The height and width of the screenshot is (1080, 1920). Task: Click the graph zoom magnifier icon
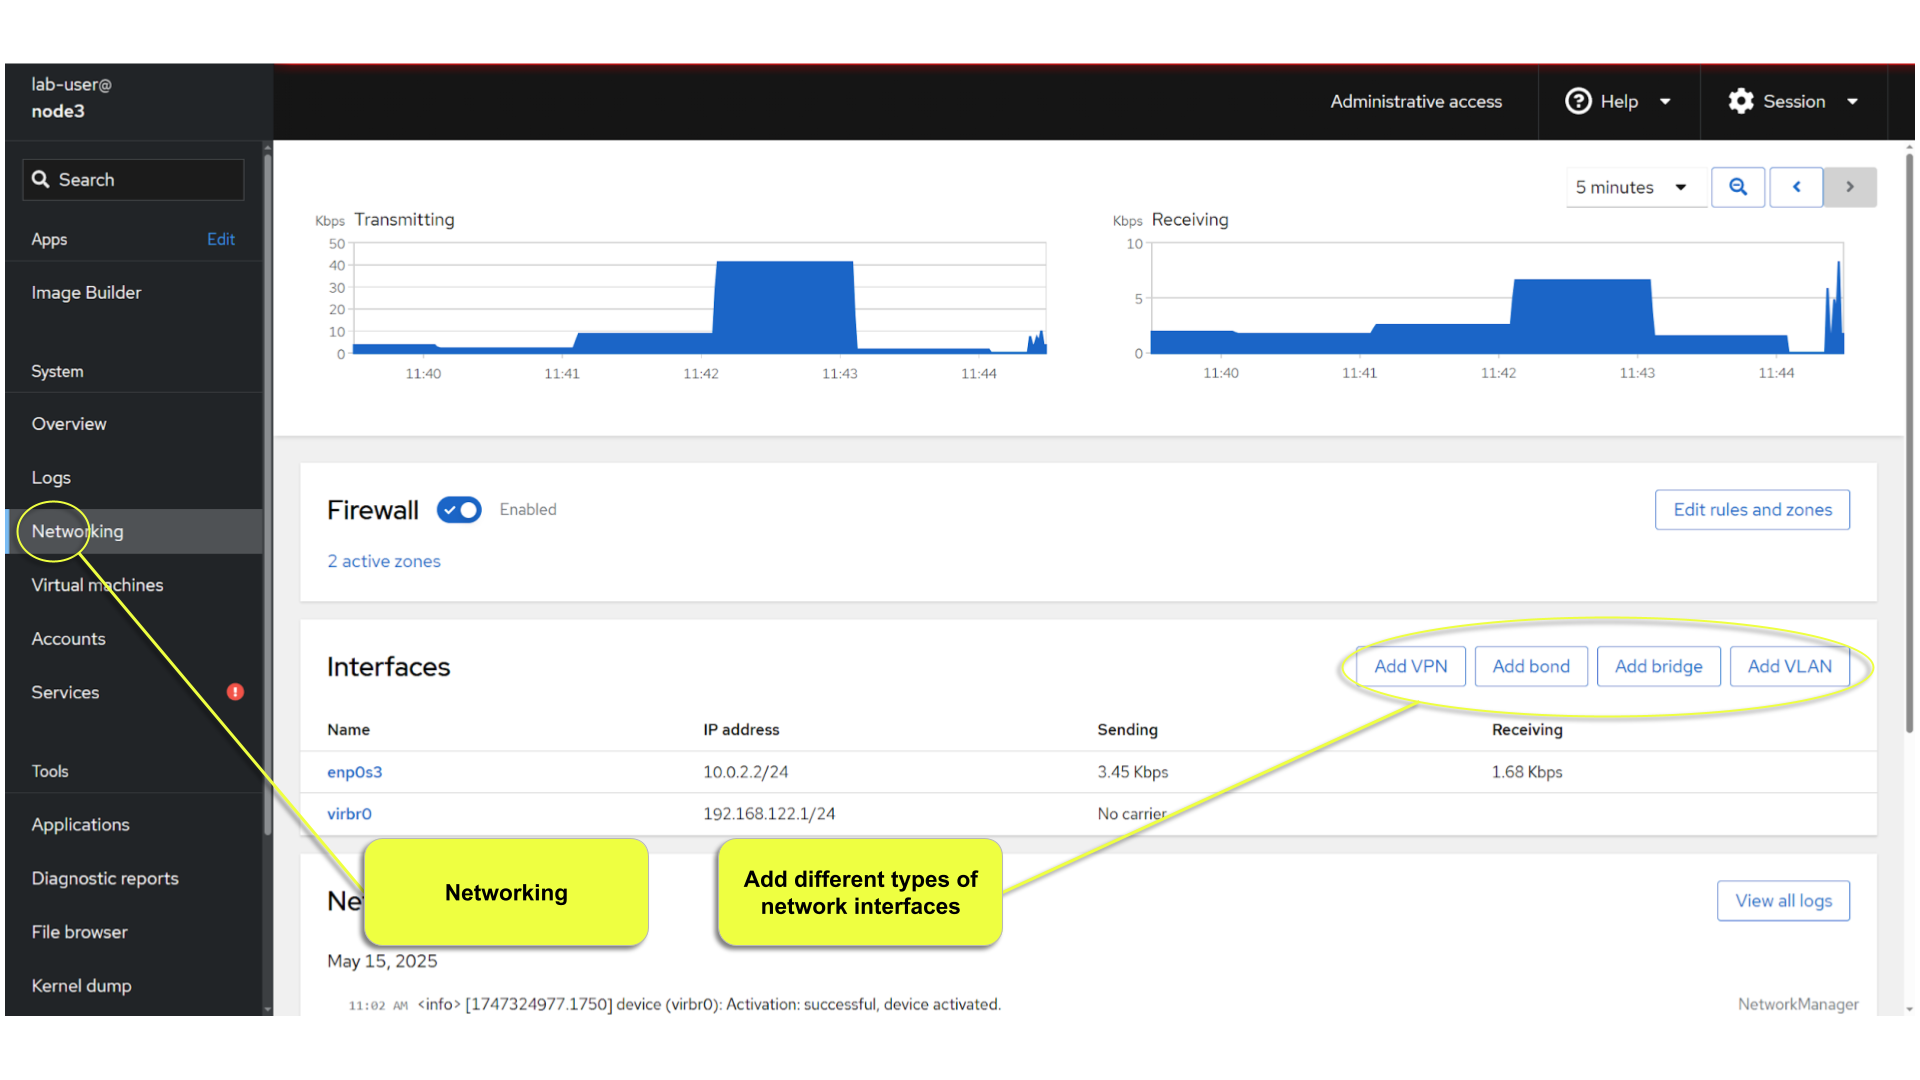click(1738, 187)
